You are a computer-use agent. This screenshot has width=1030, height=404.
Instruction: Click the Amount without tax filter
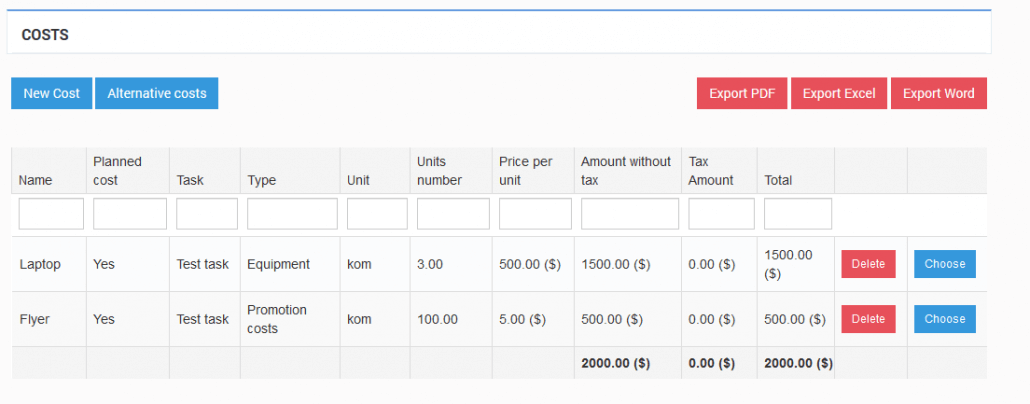(630, 214)
